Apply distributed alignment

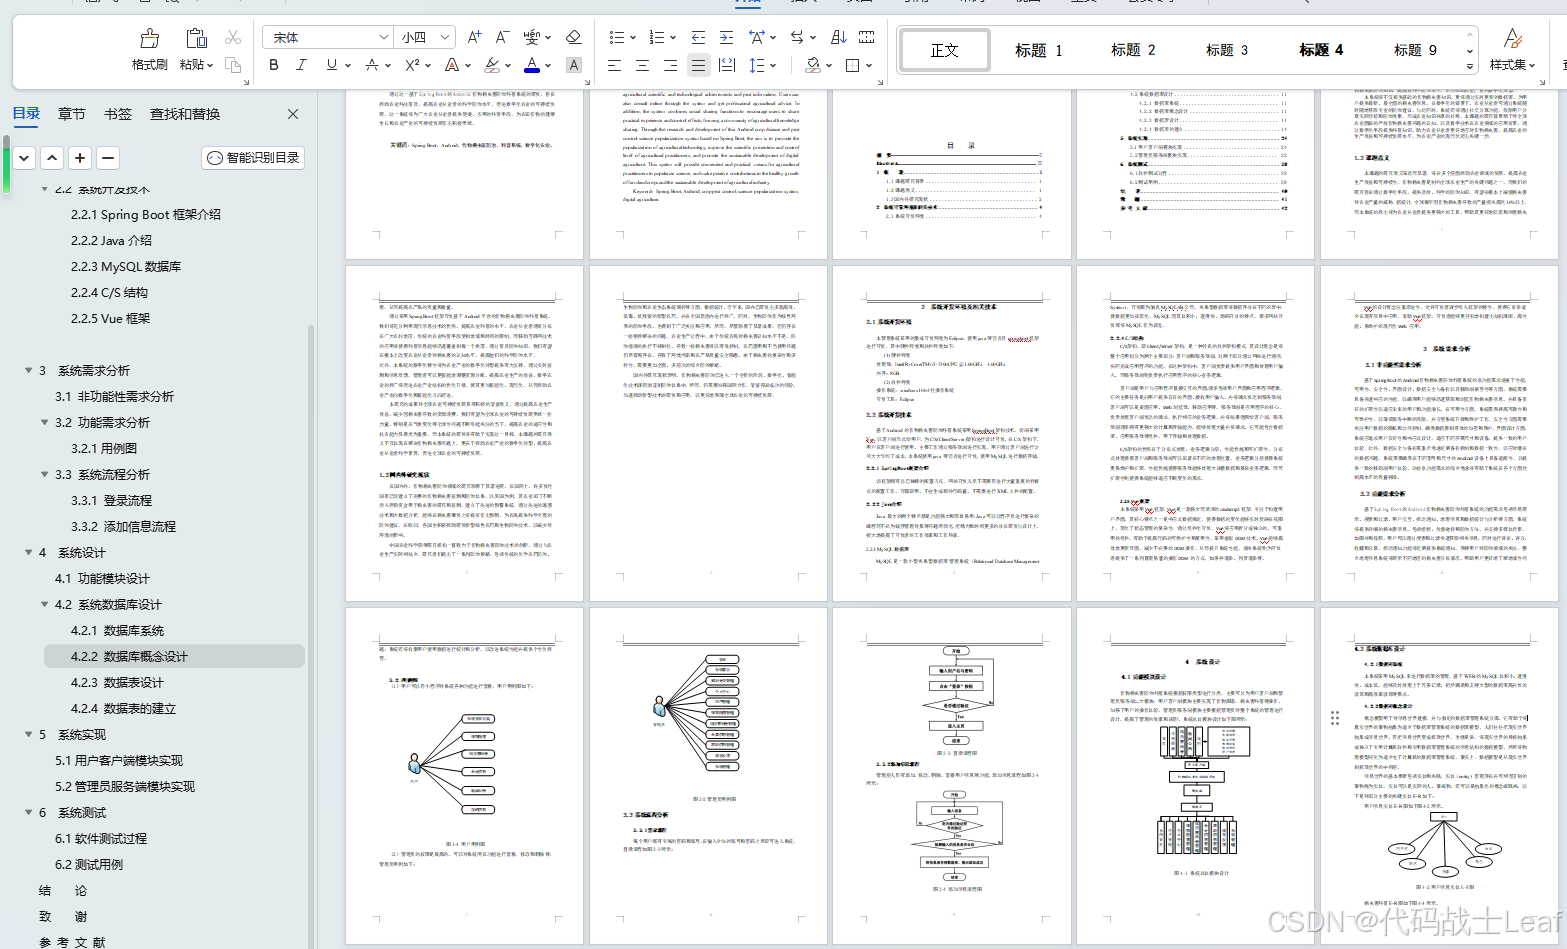coord(727,65)
